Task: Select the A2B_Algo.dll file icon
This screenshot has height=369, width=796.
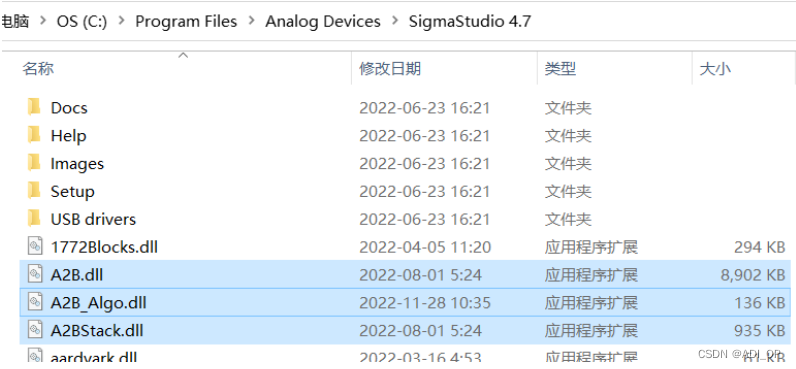Action: (x=35, y=303)
